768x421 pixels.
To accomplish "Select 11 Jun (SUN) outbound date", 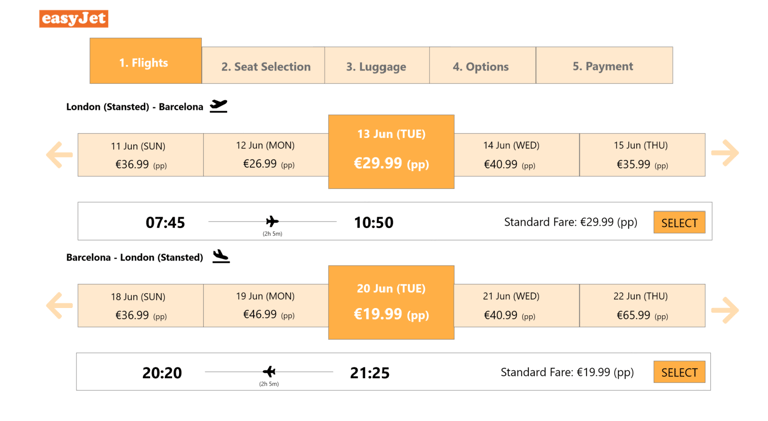I will coord(140,154).
